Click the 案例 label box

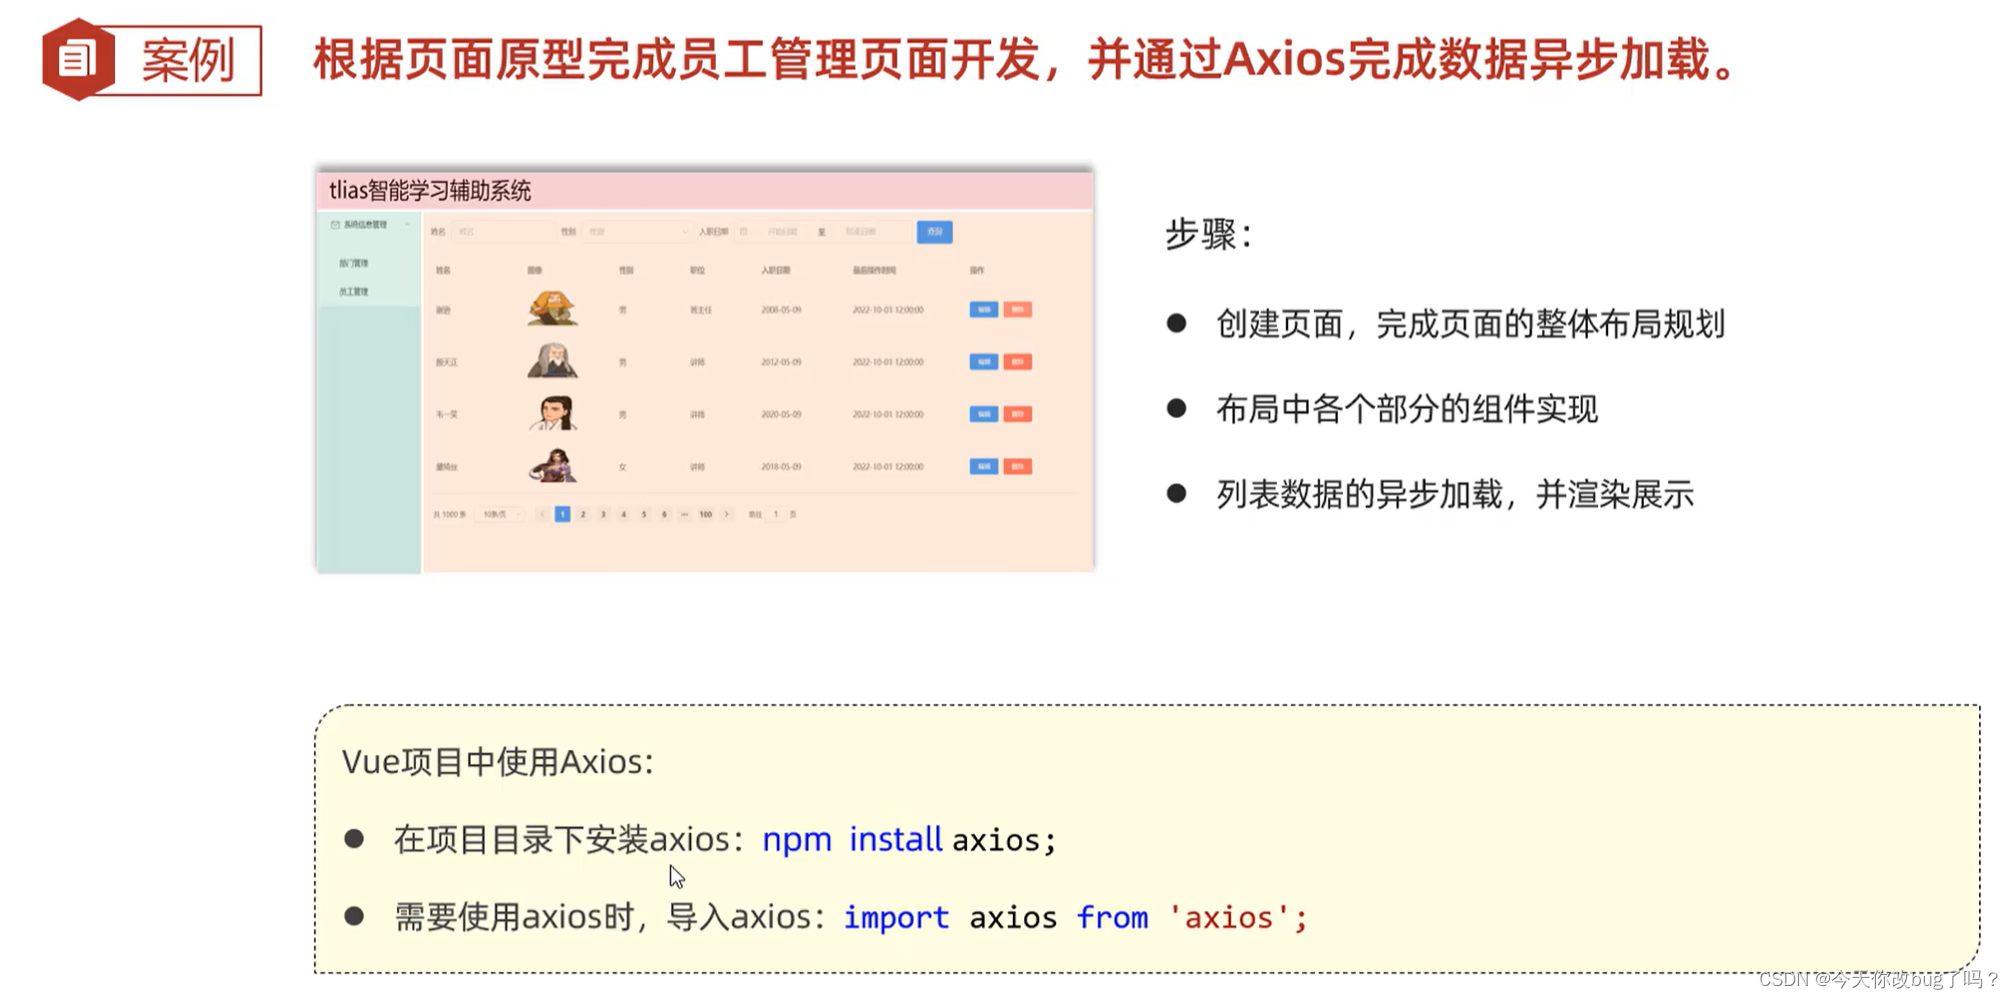point(188,61)
